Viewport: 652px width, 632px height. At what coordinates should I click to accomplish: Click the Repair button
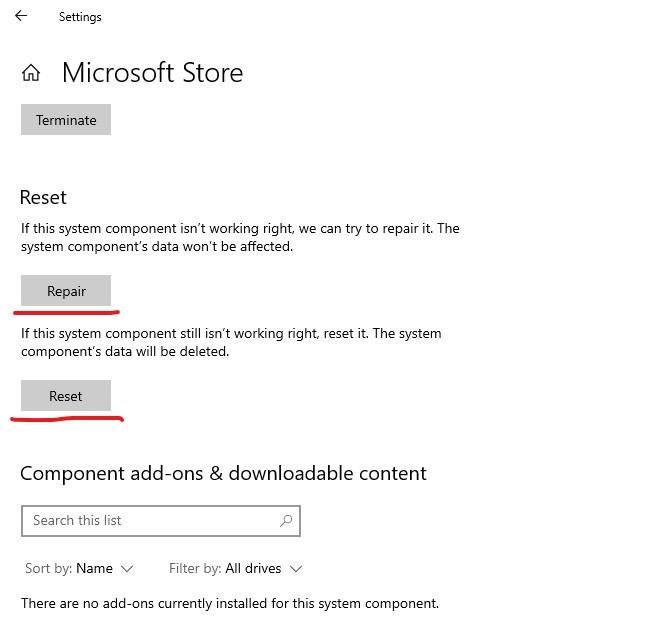[66, 291]
